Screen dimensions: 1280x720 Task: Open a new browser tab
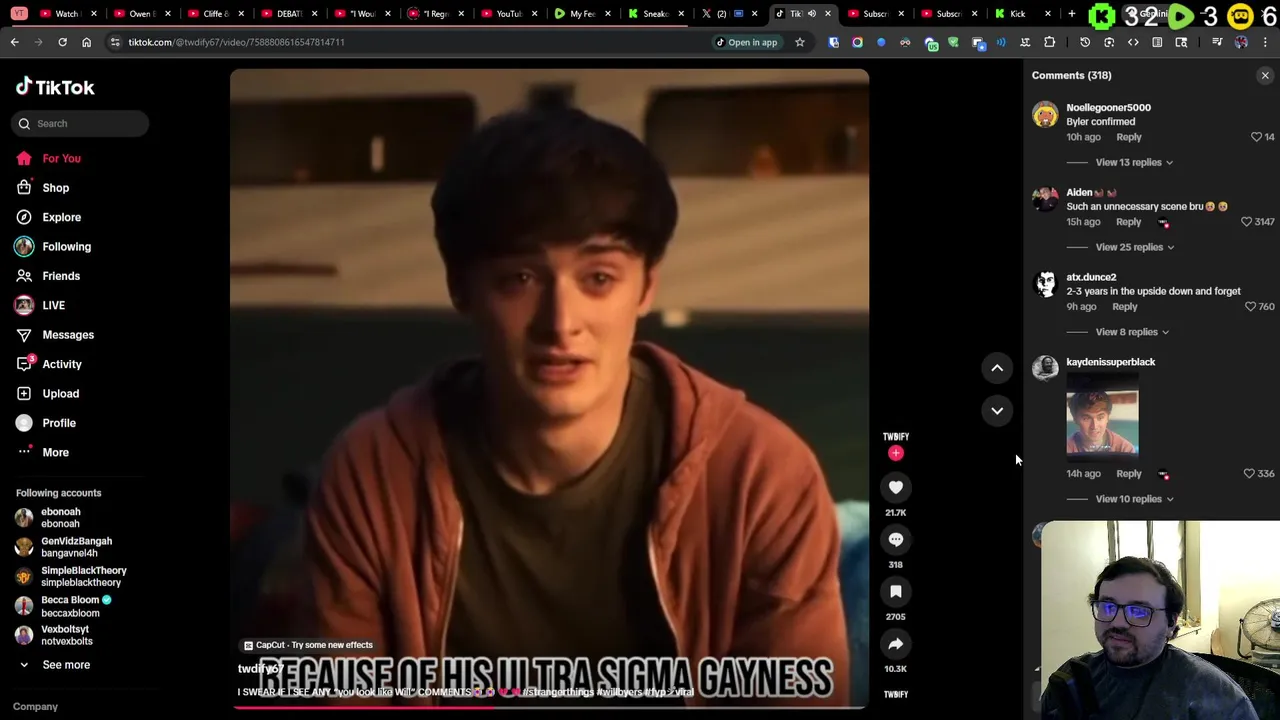pyautogui.click(x=1071, y=14)
